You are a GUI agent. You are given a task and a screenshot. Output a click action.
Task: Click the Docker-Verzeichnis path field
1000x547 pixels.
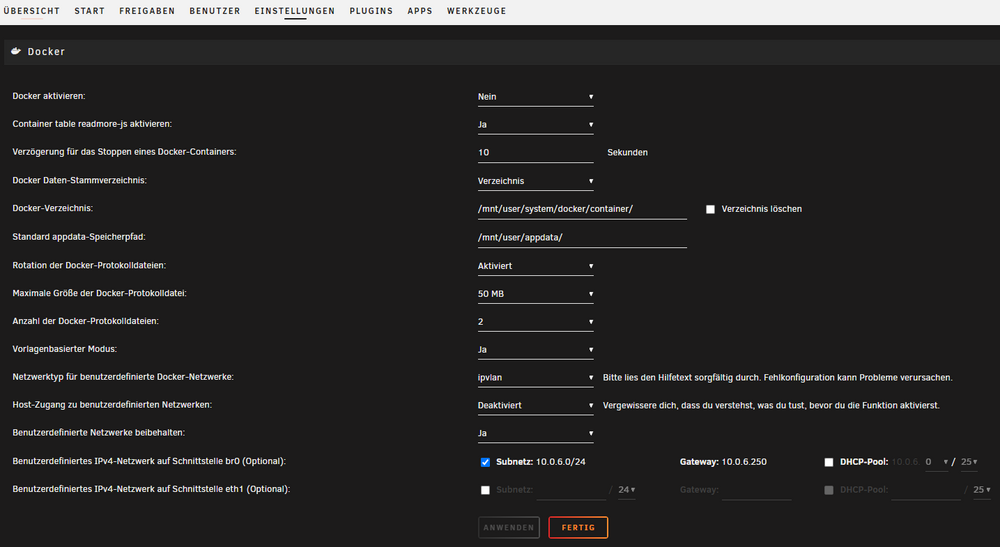click(582, 209)
